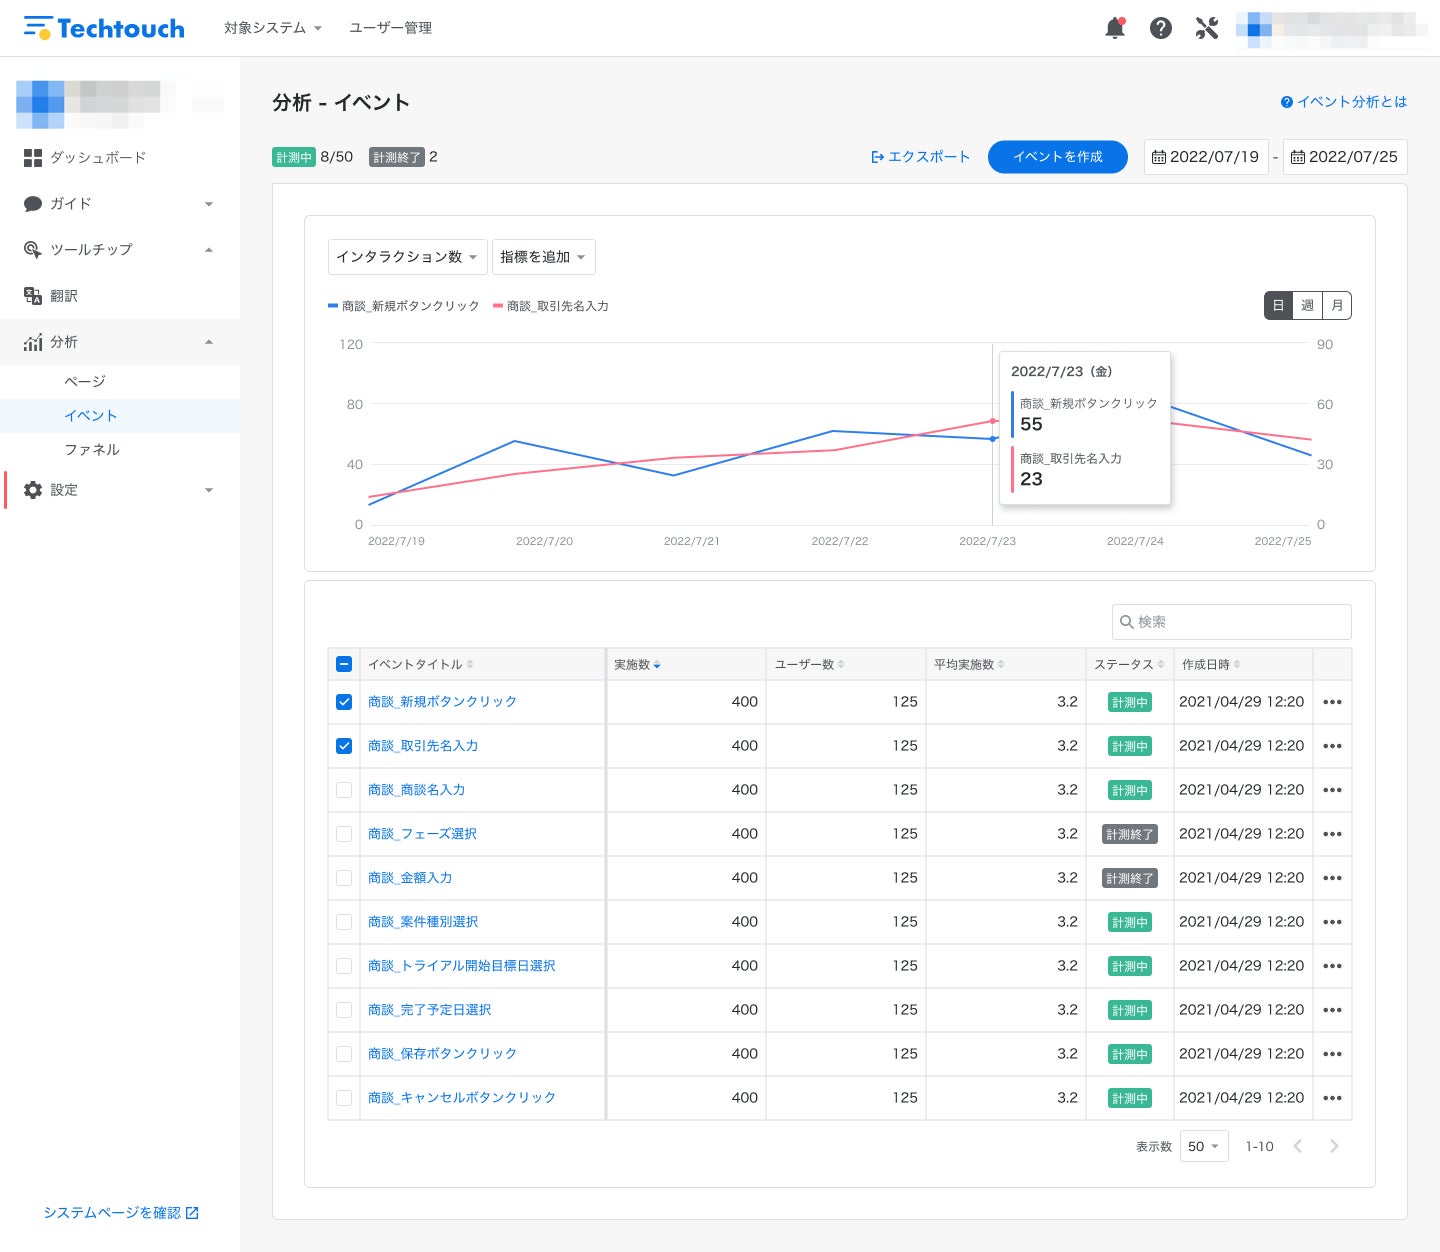Click the 検索 search field
The width and height of the screenshot is (1440, 1252).
(1232, 622)
